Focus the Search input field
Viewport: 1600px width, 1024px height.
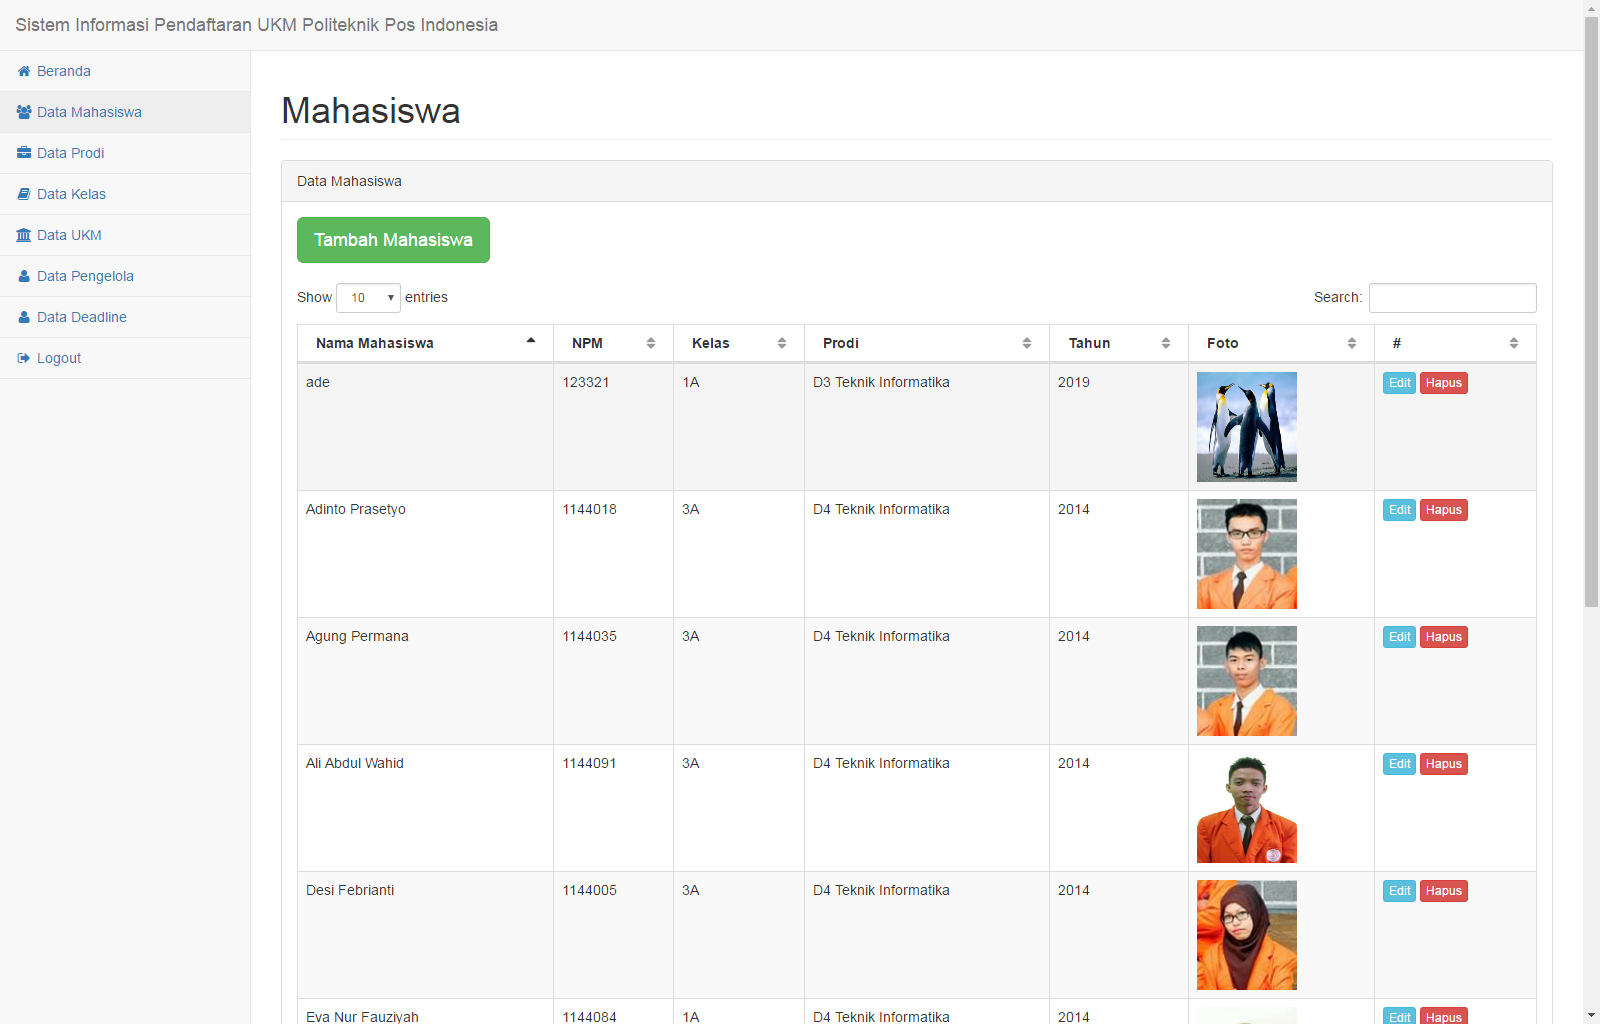[1452, 298]
